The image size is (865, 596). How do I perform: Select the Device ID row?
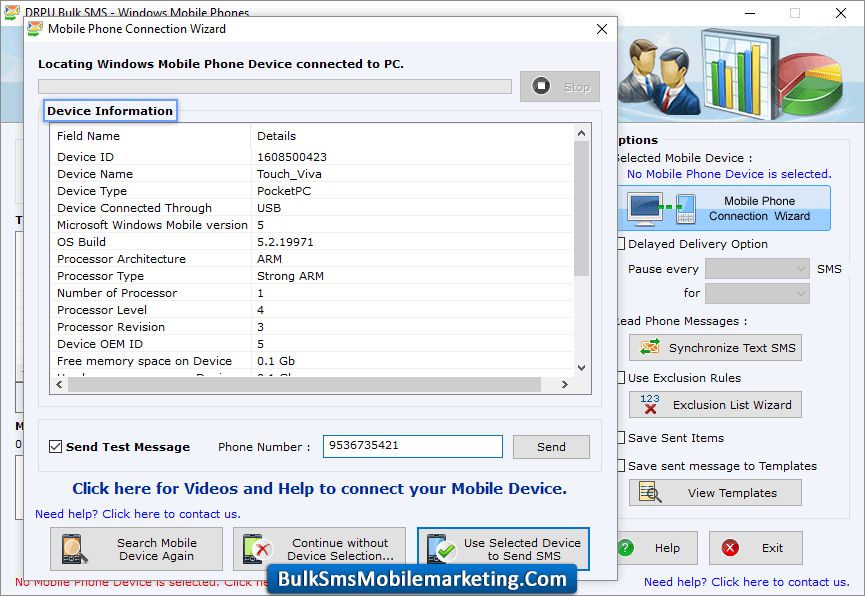pyautogui.click(x=312, y=157)
